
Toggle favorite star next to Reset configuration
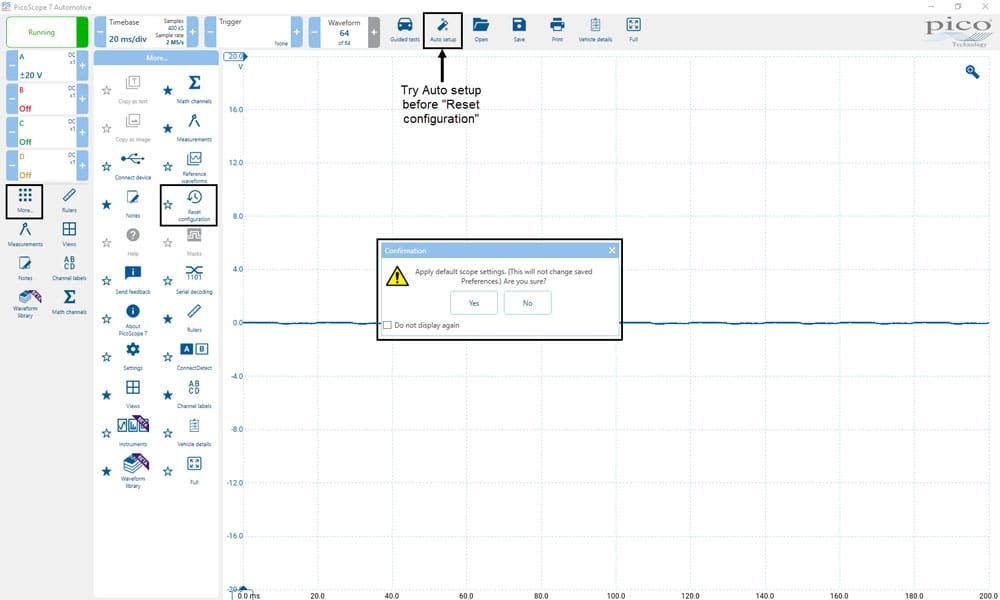[168, 205]
